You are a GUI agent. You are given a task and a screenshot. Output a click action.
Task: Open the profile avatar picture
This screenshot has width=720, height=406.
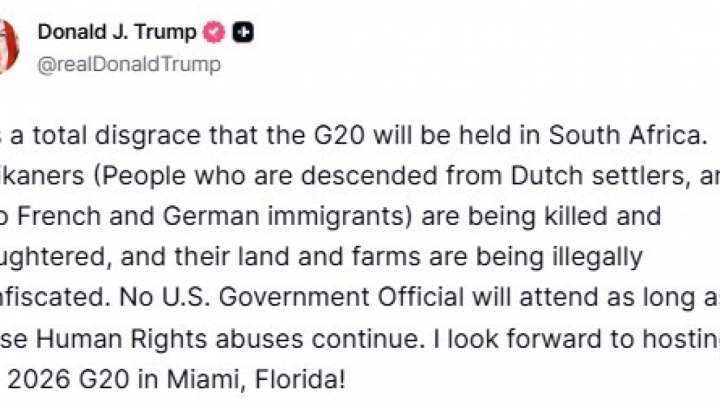[8, 45]
